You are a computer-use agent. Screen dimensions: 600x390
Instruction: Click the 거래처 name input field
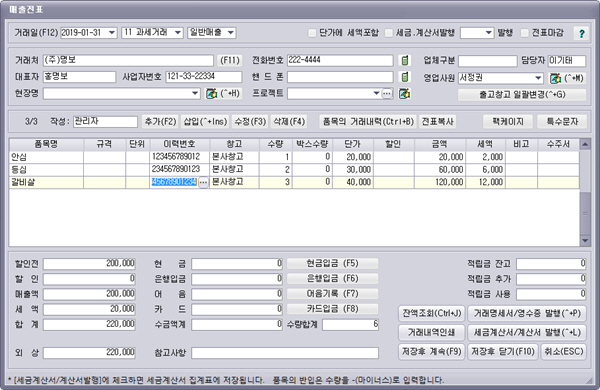pos(128,60)
